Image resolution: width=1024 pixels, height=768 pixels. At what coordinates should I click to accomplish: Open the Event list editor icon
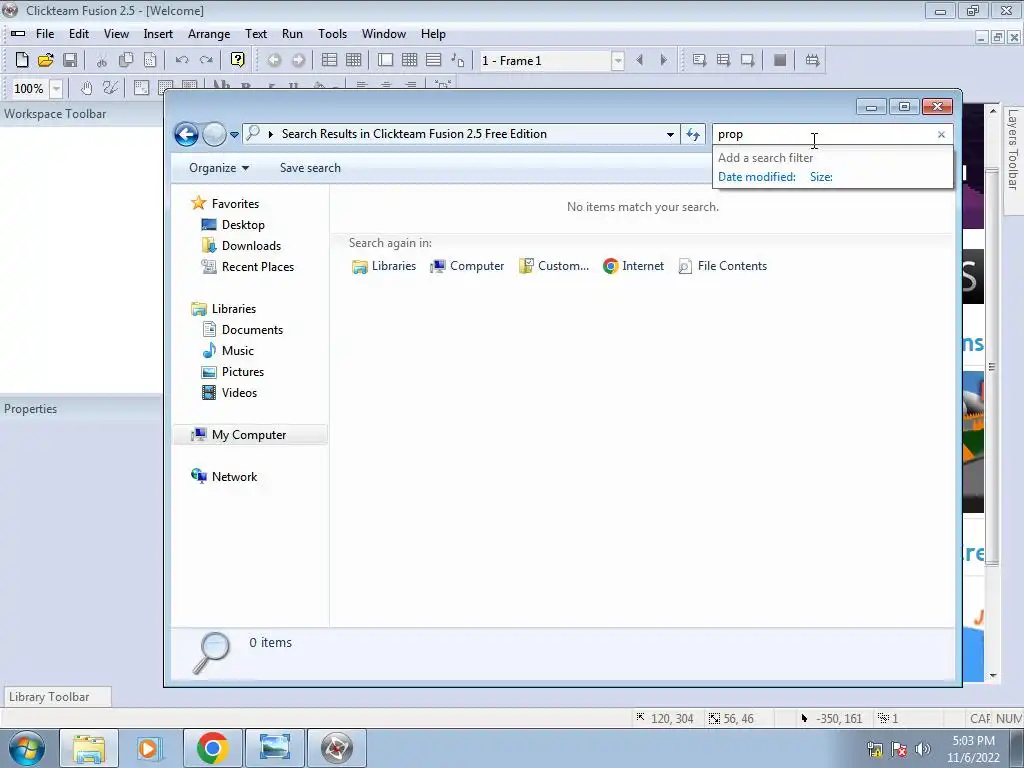[434, 60]
